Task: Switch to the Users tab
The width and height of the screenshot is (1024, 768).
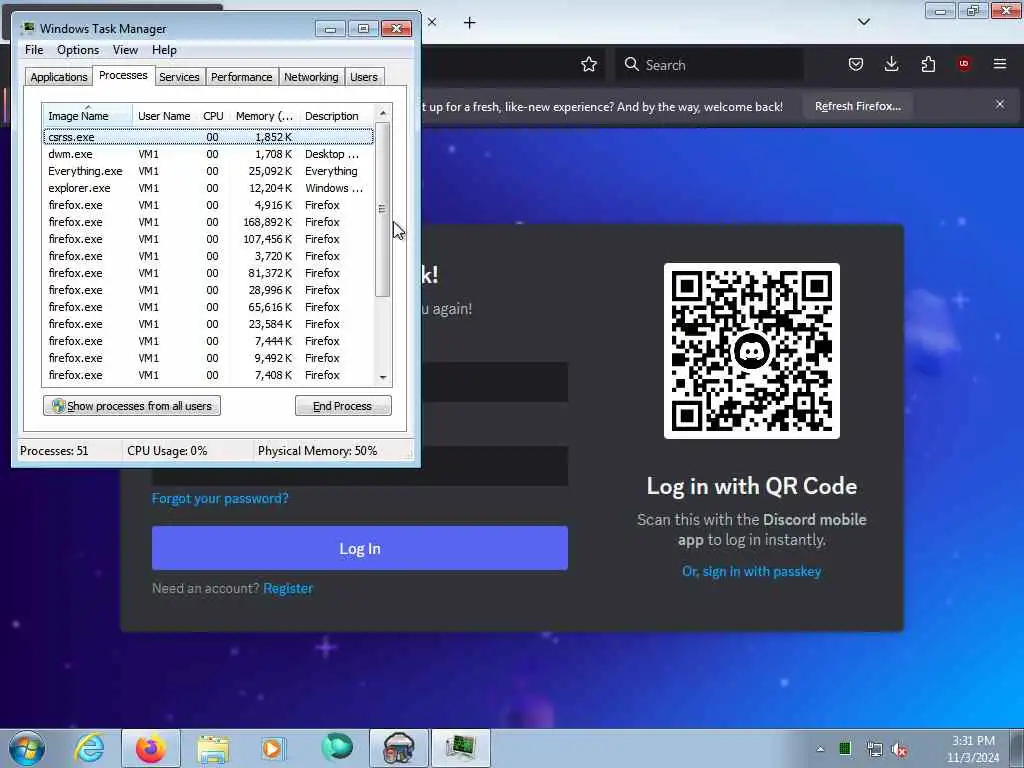Action: [364, 77]
